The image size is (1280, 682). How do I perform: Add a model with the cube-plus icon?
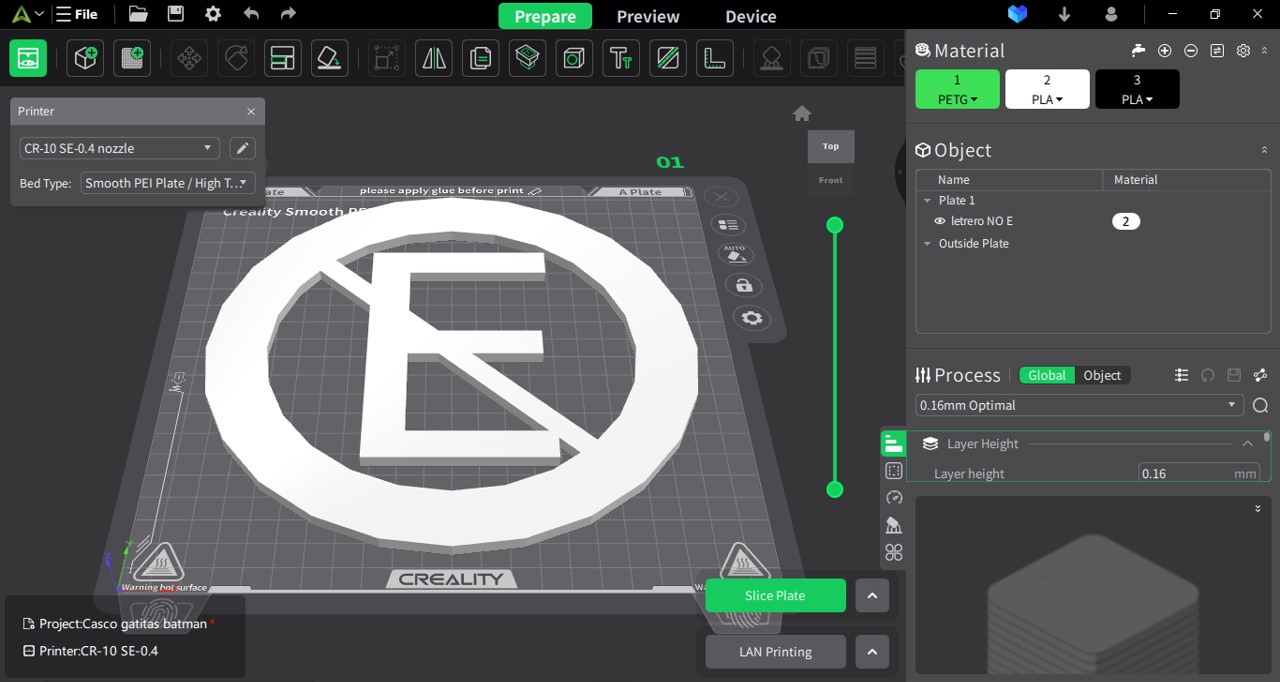tap(85, 58)
